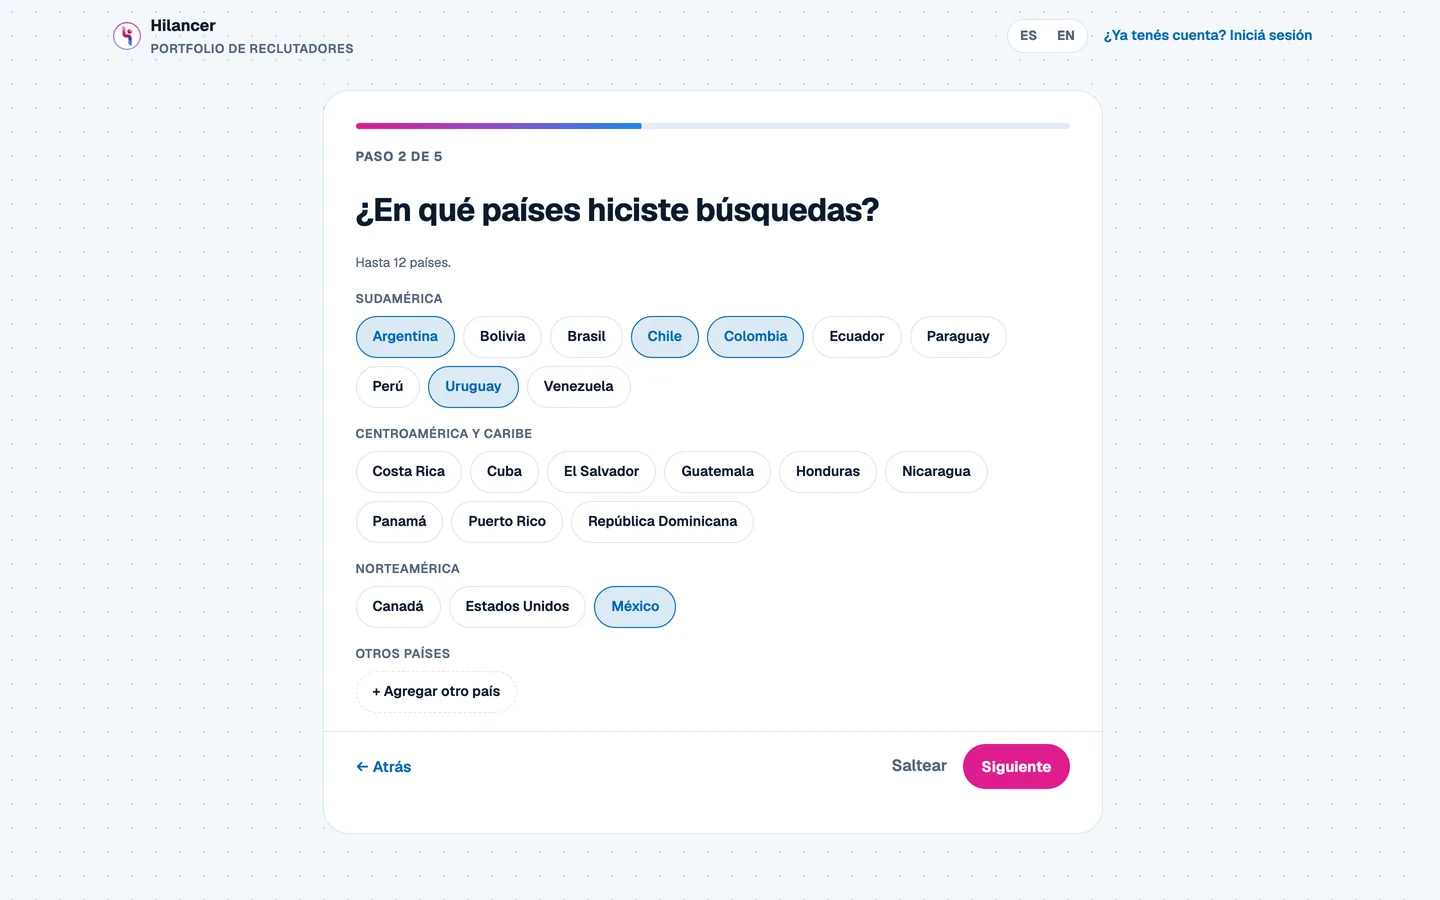Select the Nicaragua chip
The height and width of the screenshot is (900, 1440).
tap(936, 472)
